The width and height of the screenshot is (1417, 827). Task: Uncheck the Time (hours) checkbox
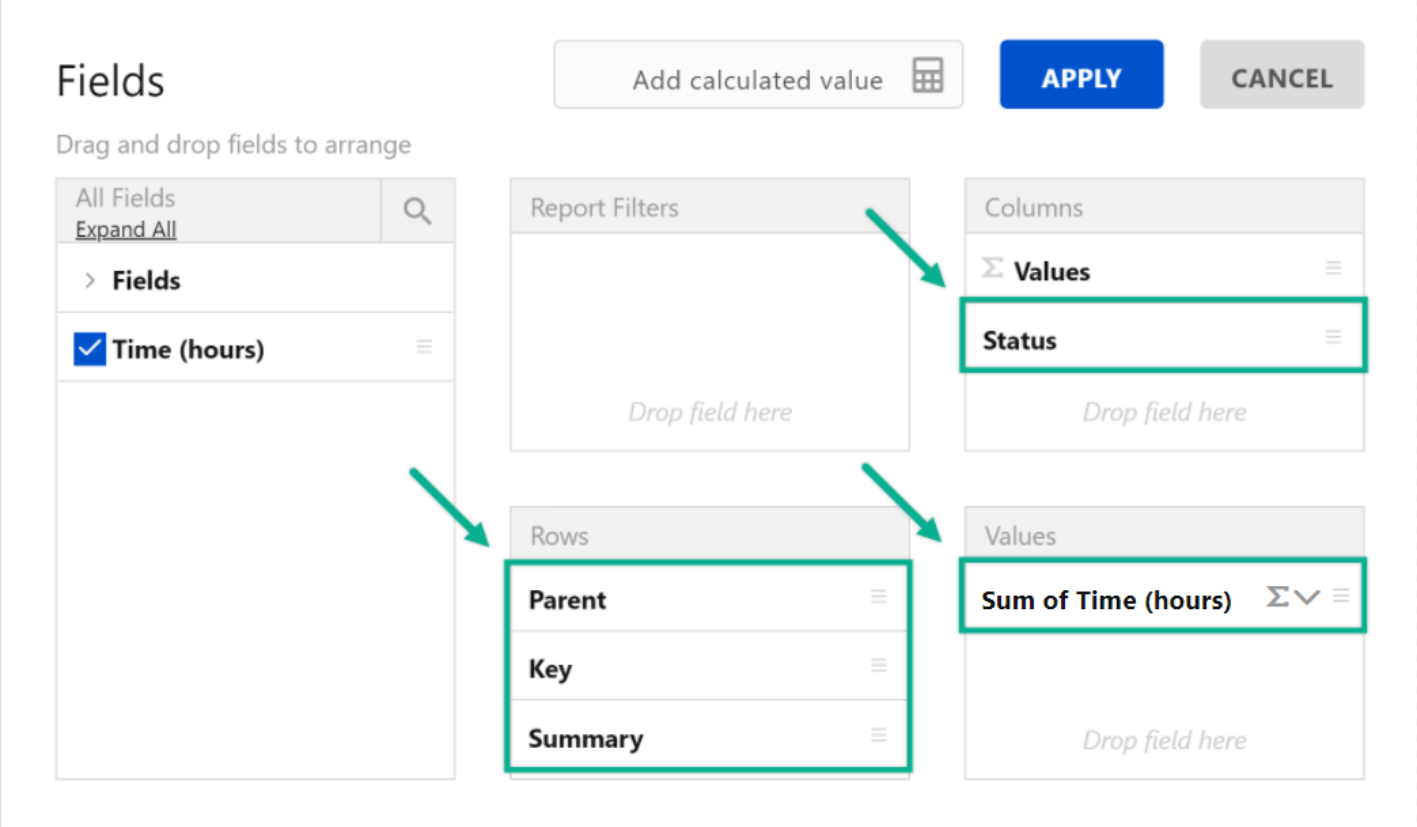90,349
